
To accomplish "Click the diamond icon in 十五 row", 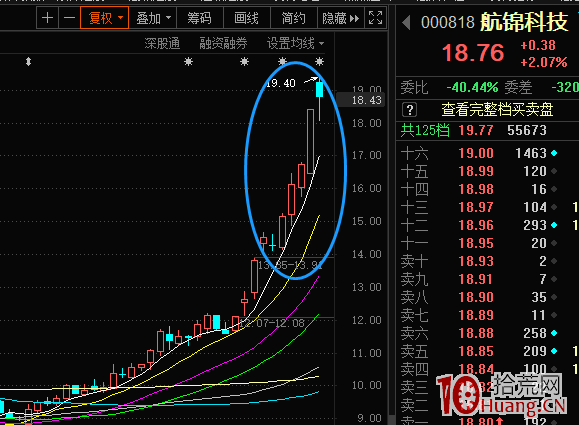I will click(x=554, y=171).
